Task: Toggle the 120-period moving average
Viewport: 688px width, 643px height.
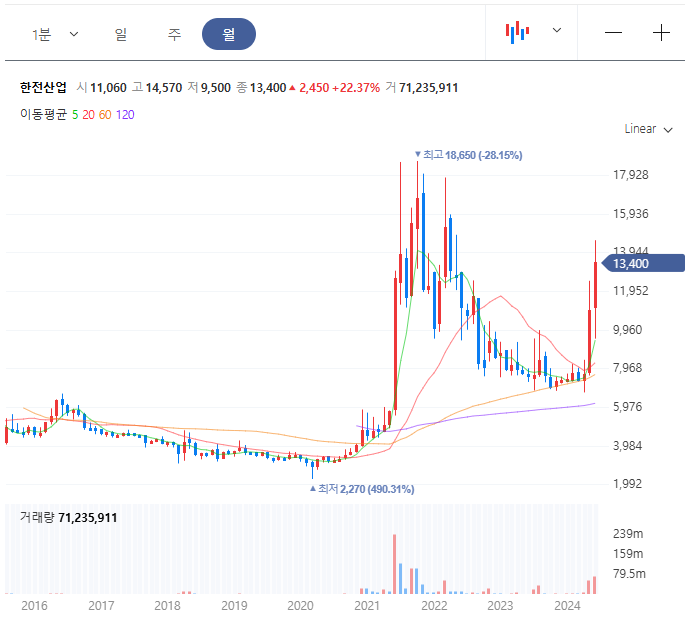Action: 125,115
